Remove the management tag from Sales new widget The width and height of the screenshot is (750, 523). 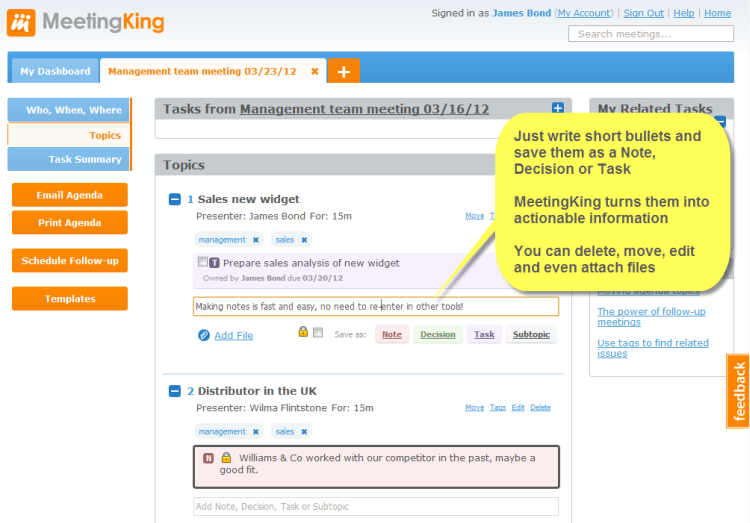tap(256, 240)
